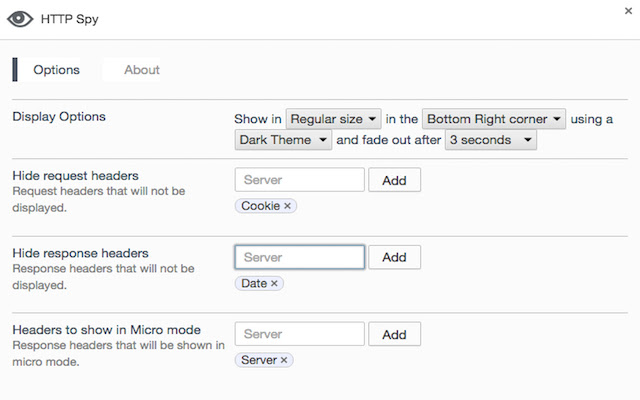
Task: Focus the hide response headers input field
Action: (x=300, y=257)
